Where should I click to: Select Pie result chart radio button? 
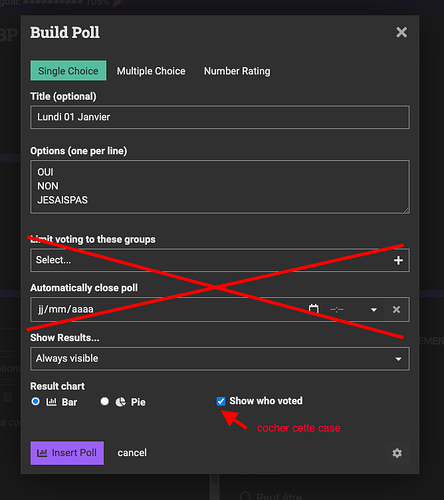coord(105,401)
